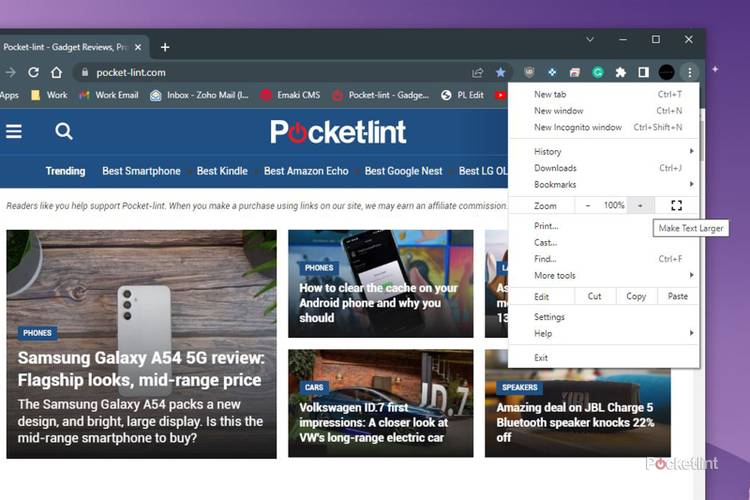Increase zoom with the plus button
The width and height of the screenshot is (750, 500).
[x=640, y=205]
